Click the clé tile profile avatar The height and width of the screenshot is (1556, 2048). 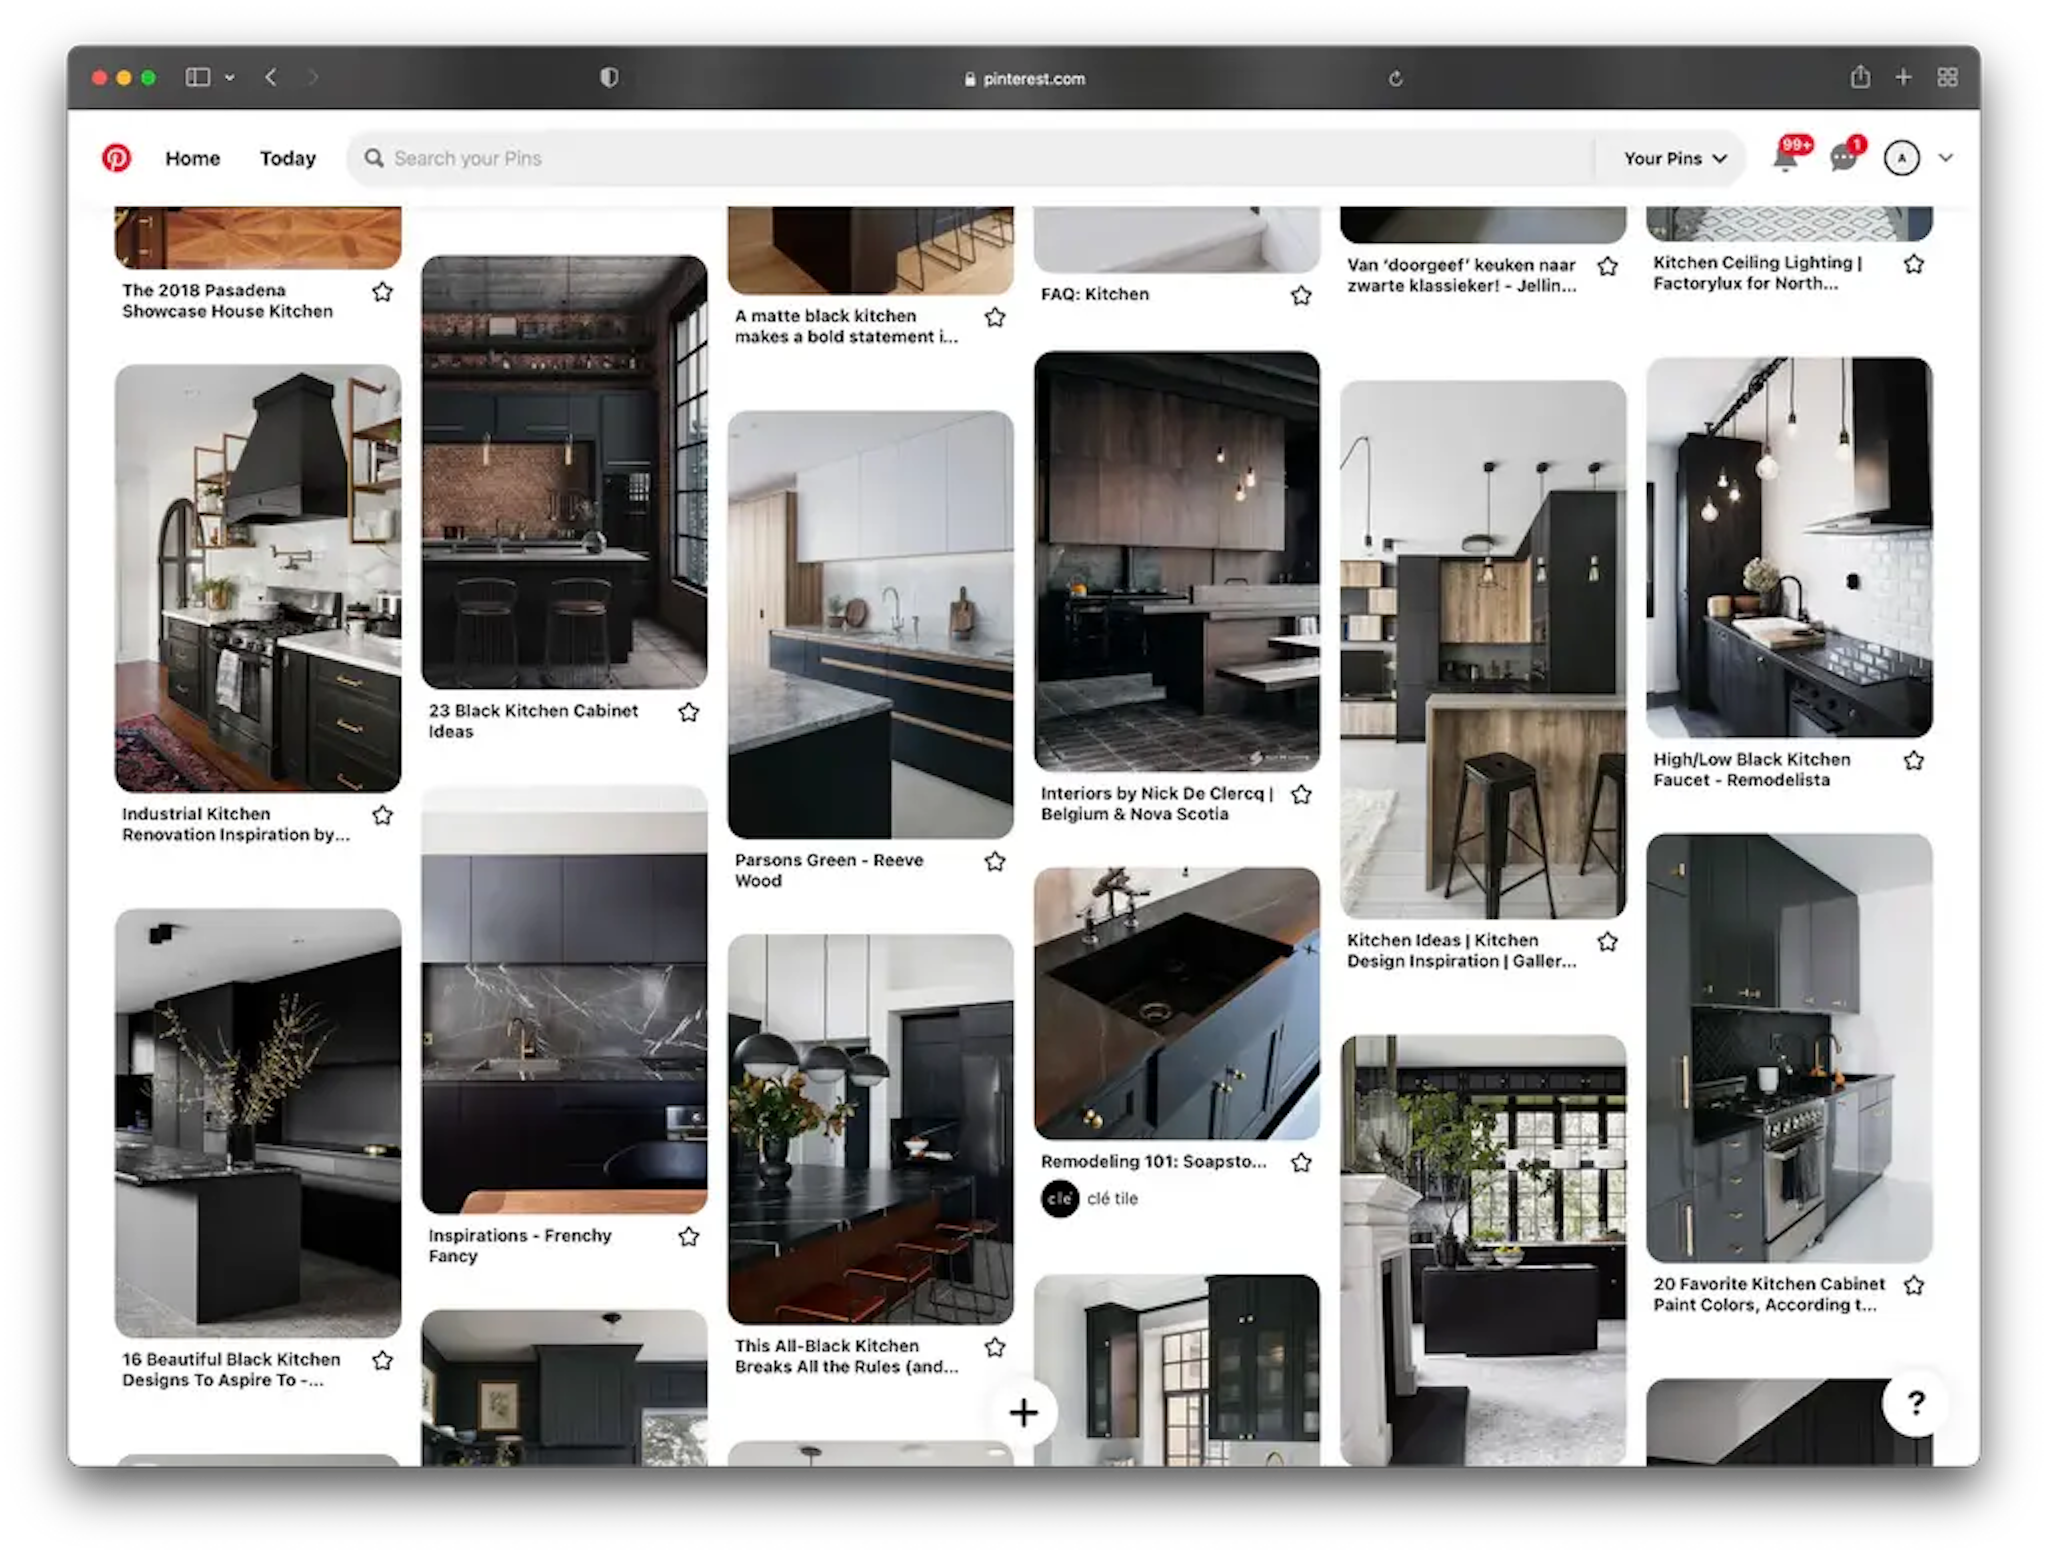1060,1198
